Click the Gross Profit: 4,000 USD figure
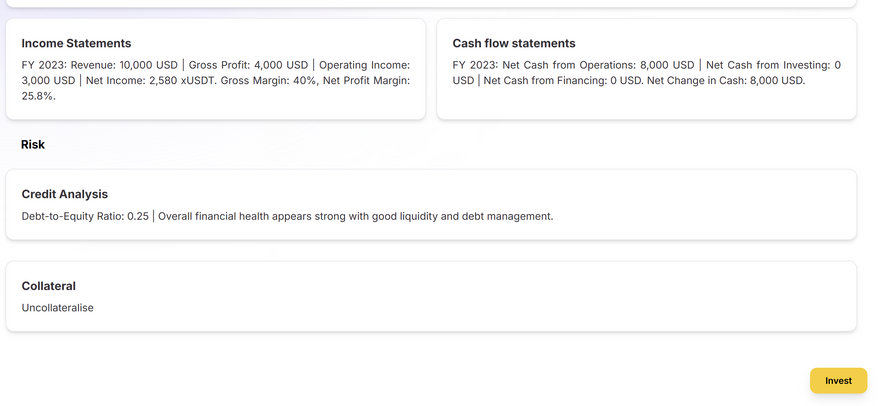This screenshot has width=880, height=406. [x=248, y=65]
